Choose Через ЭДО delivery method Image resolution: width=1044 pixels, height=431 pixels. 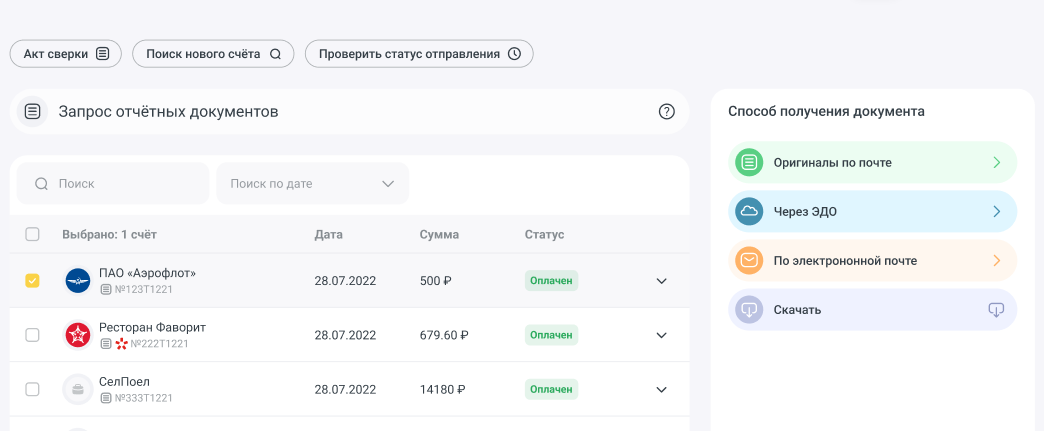tap(872, 211)
